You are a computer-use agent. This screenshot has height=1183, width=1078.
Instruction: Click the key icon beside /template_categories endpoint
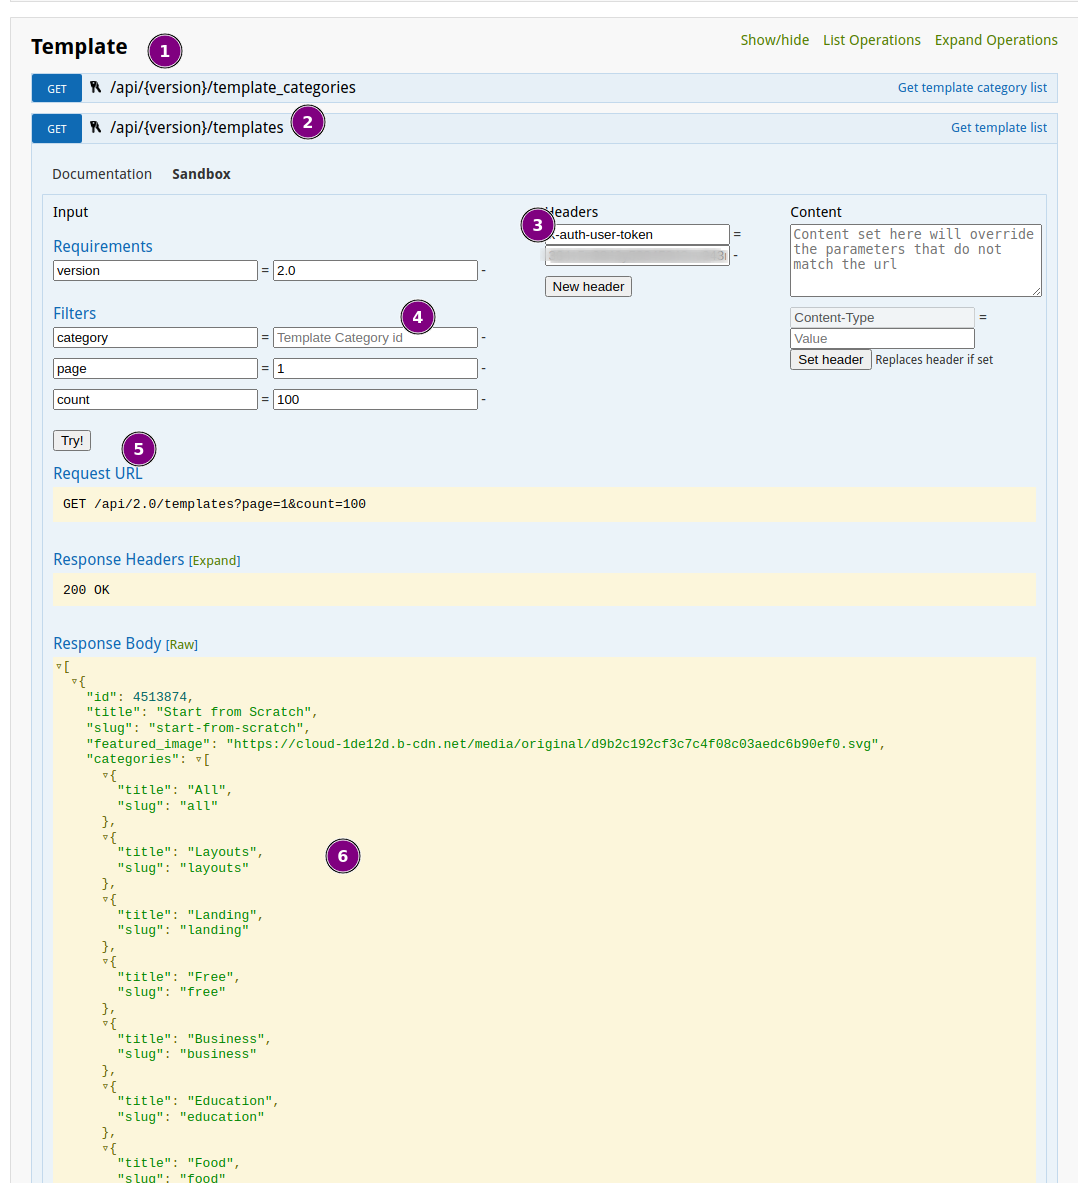(x=96, y=88)
